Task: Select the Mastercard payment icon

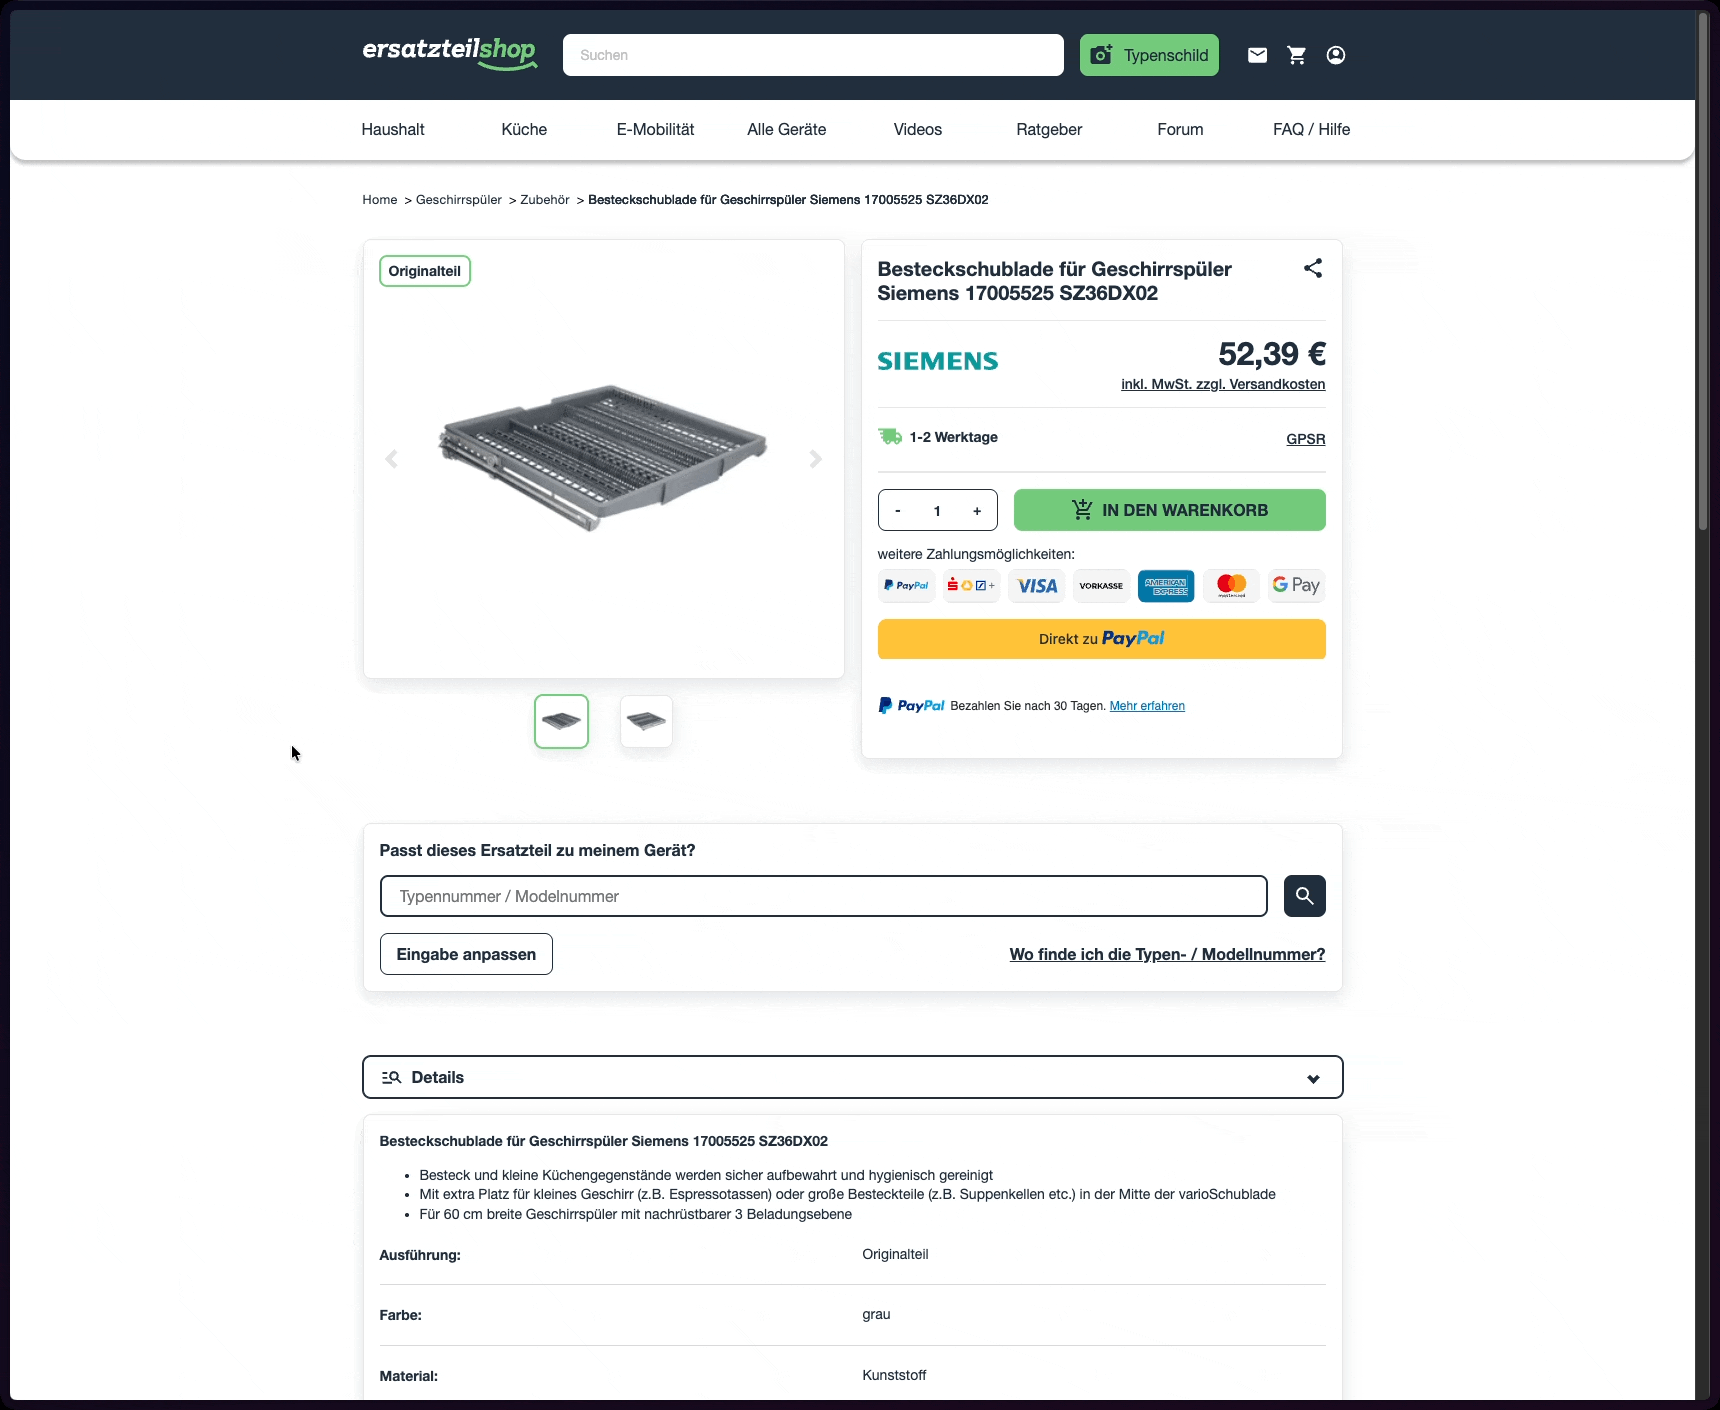Action: [1231, 586]
